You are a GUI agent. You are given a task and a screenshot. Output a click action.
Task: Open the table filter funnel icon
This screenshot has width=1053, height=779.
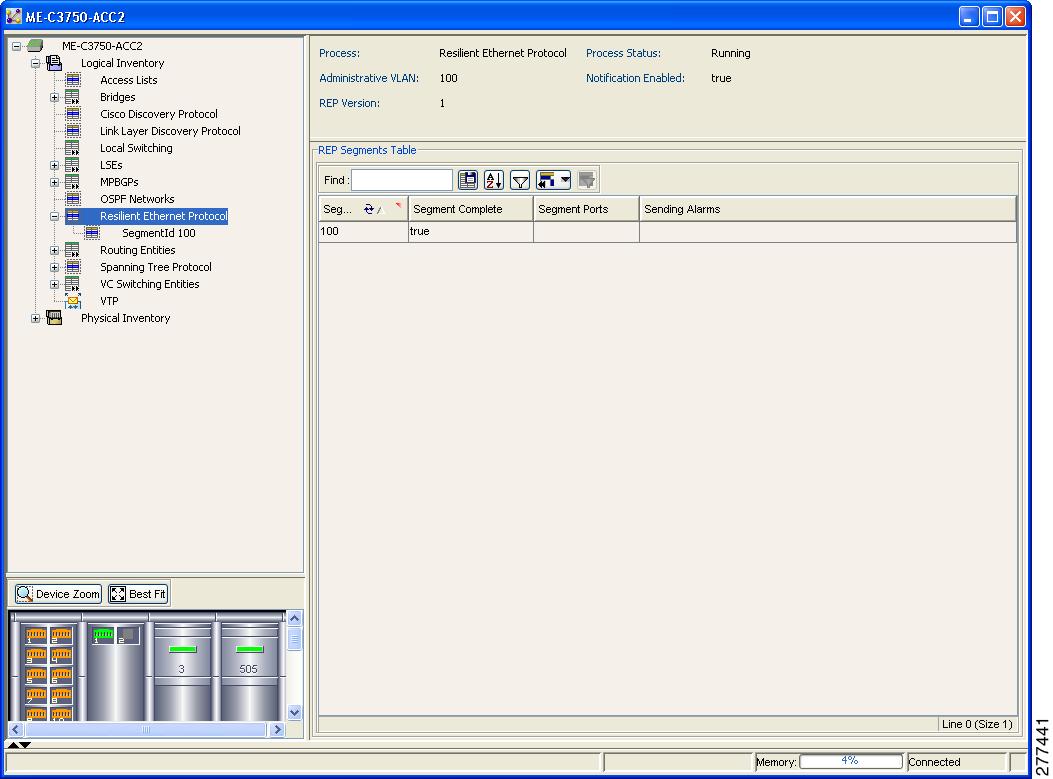tap(520, 180)
